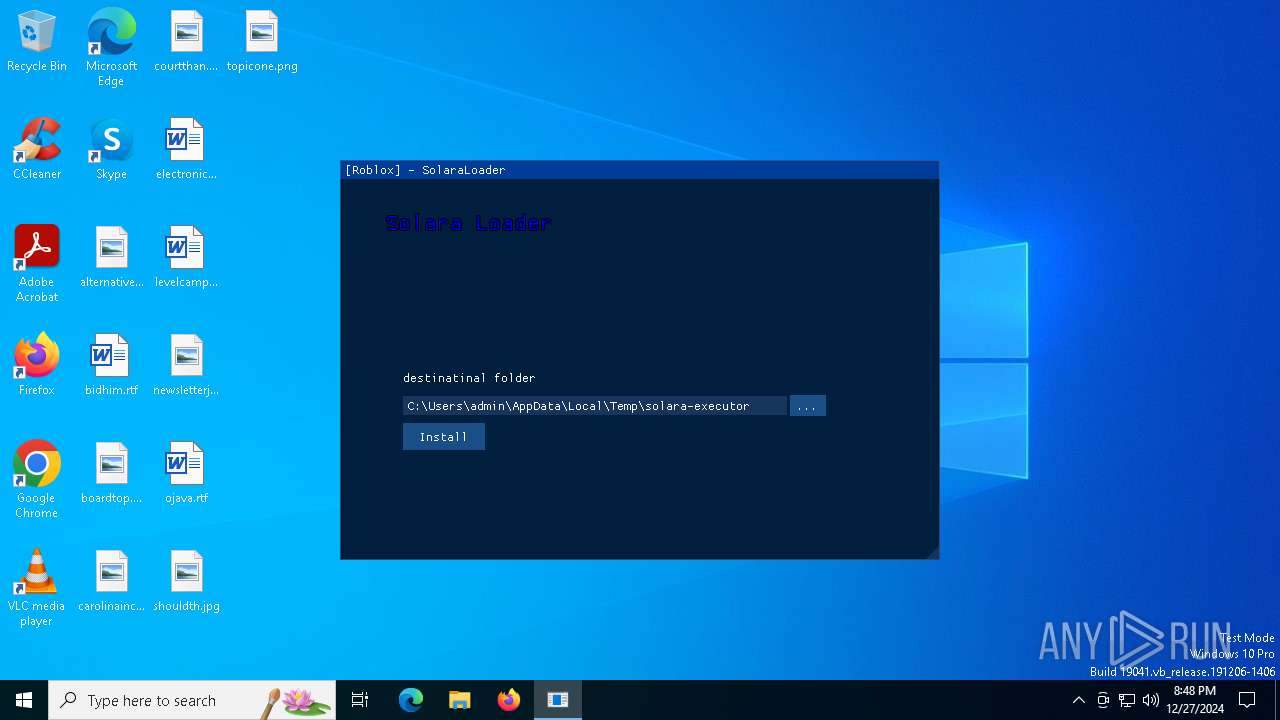Open File Explorer from the taskbar
Screen dimensions: 1280x720
pyautogui.click(x=460, y=700)
